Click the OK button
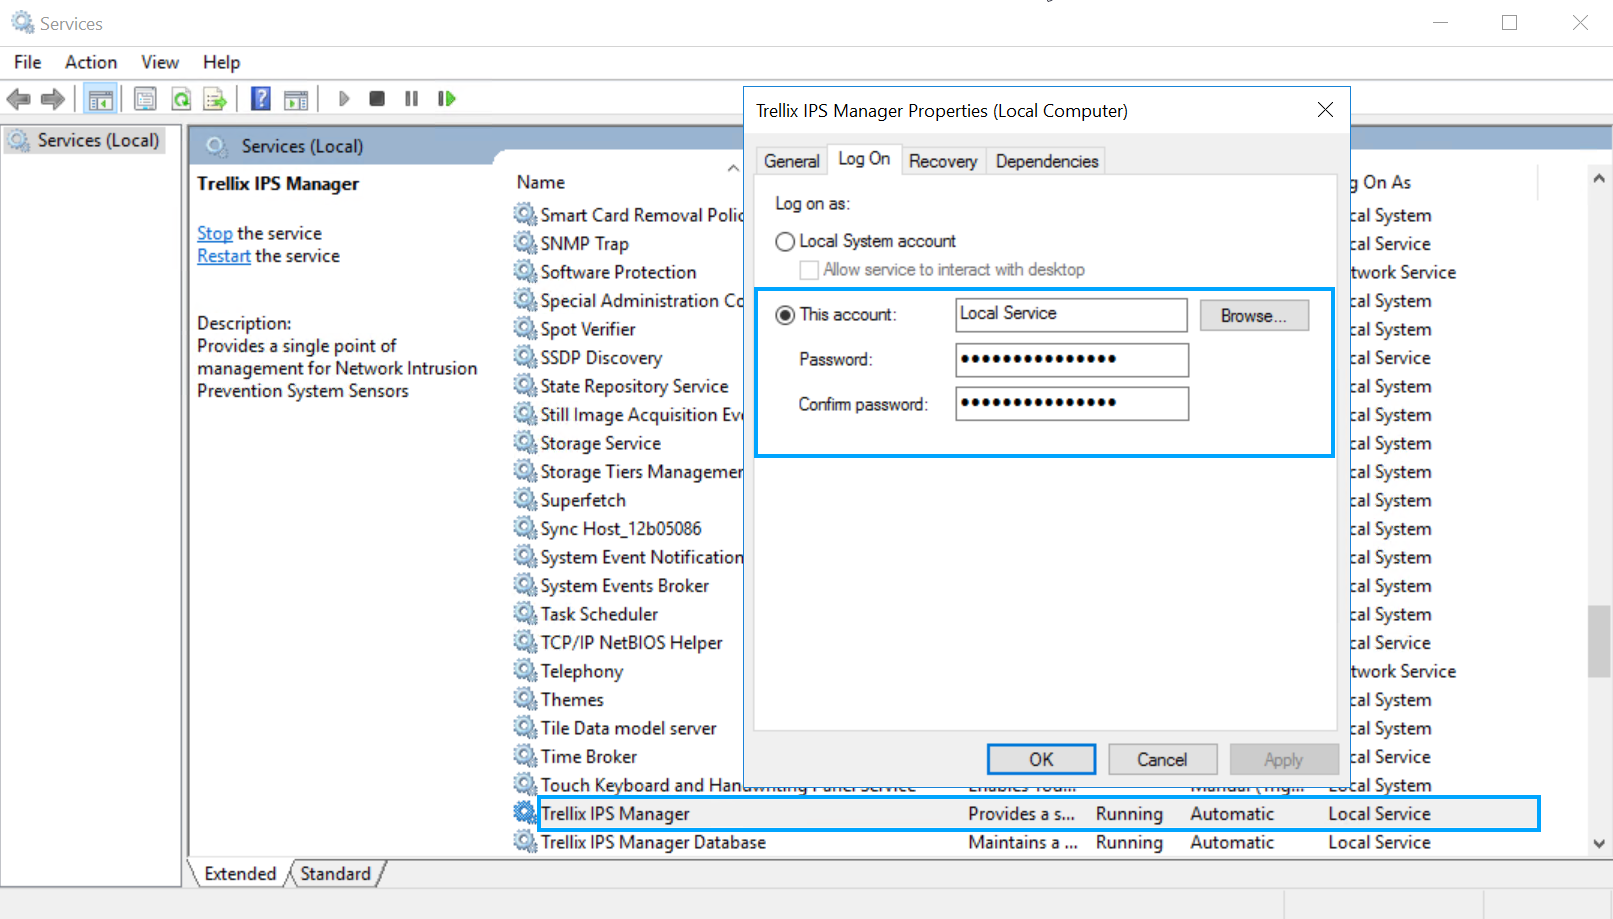 (x=1041, y=759)
